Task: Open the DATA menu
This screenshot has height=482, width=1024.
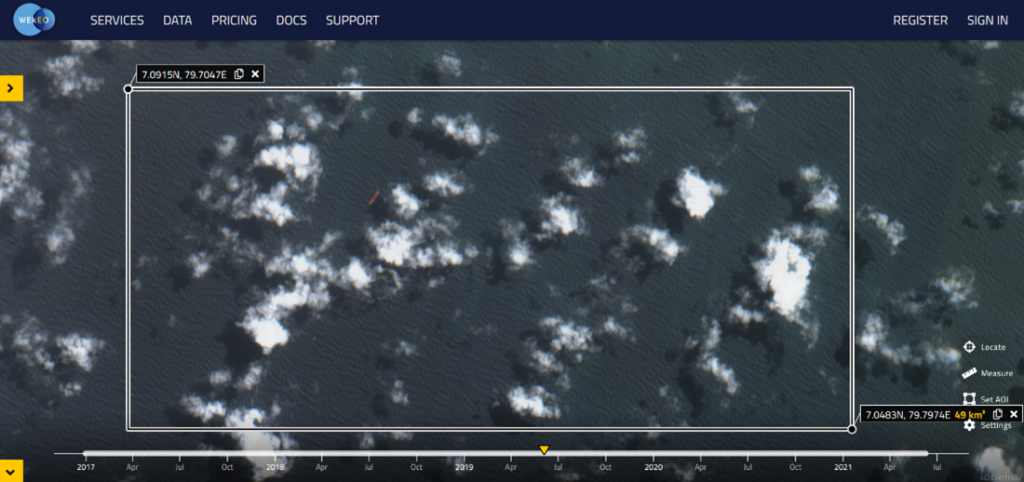Action: 177,20
